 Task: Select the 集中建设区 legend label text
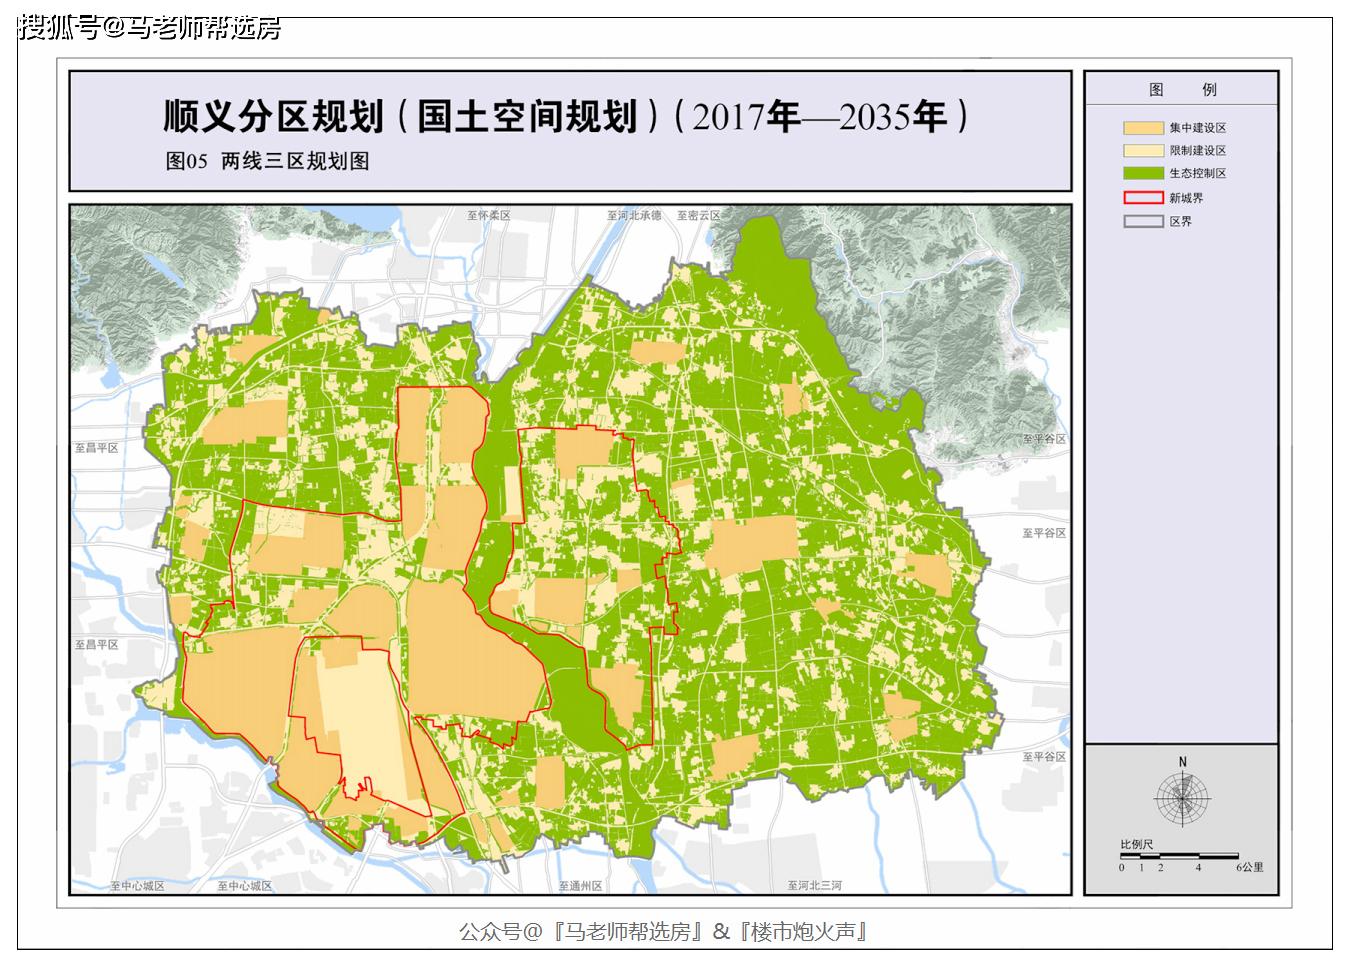coord(1198,128)
